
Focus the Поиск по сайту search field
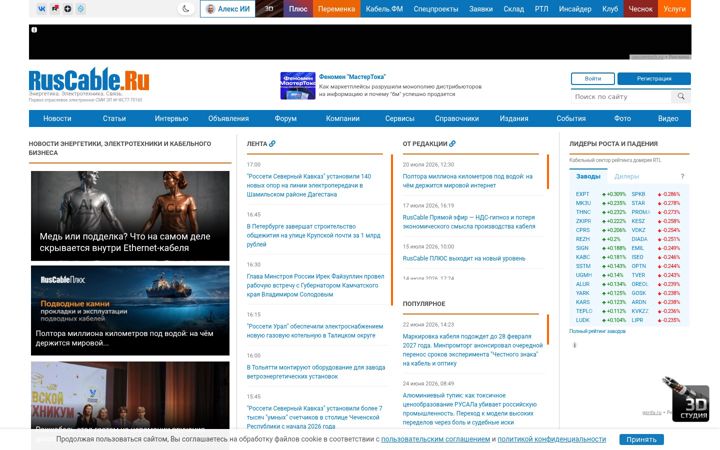(x=621, y=96)
